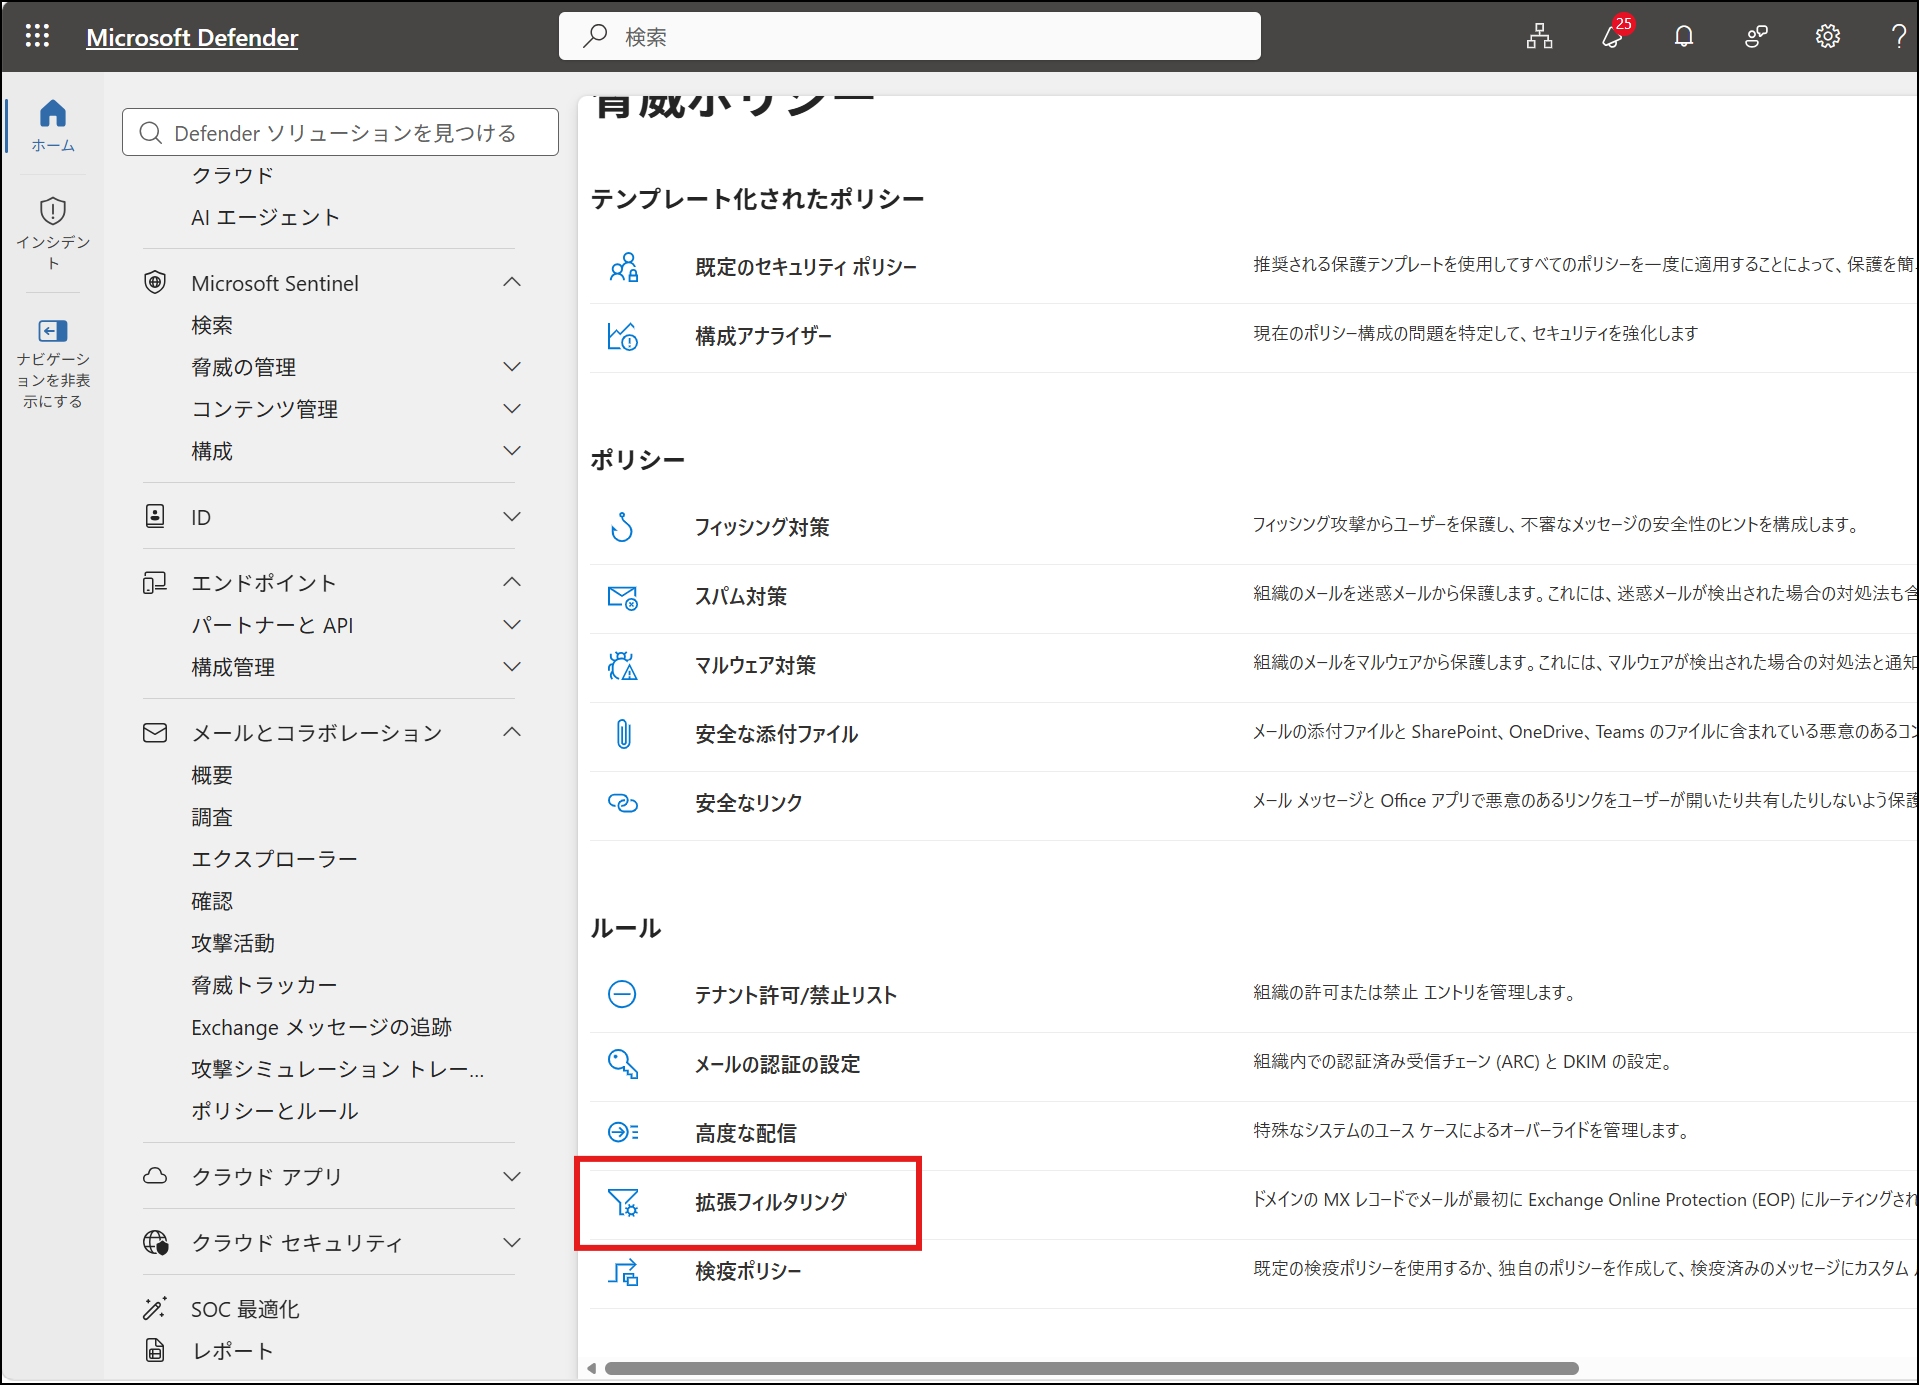Click the Defender ソリューションを見つける search field

(x=340, y=132)
